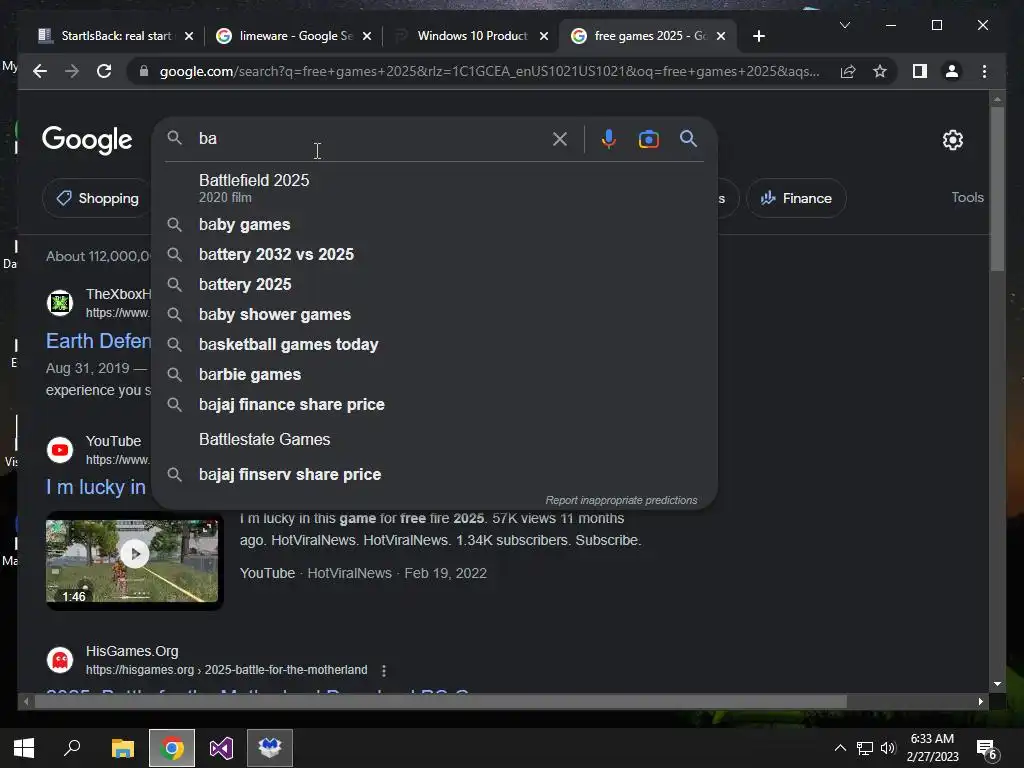The image size is (1024, 768).
Task: Open Visual Studio from taskbar
Action: pyautogui.click(x=221, y=748)
